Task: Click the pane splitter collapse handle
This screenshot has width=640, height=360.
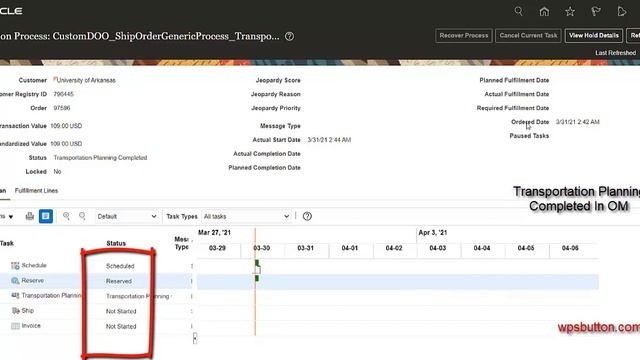Action: pyautogui.click(x=195, y=338)
